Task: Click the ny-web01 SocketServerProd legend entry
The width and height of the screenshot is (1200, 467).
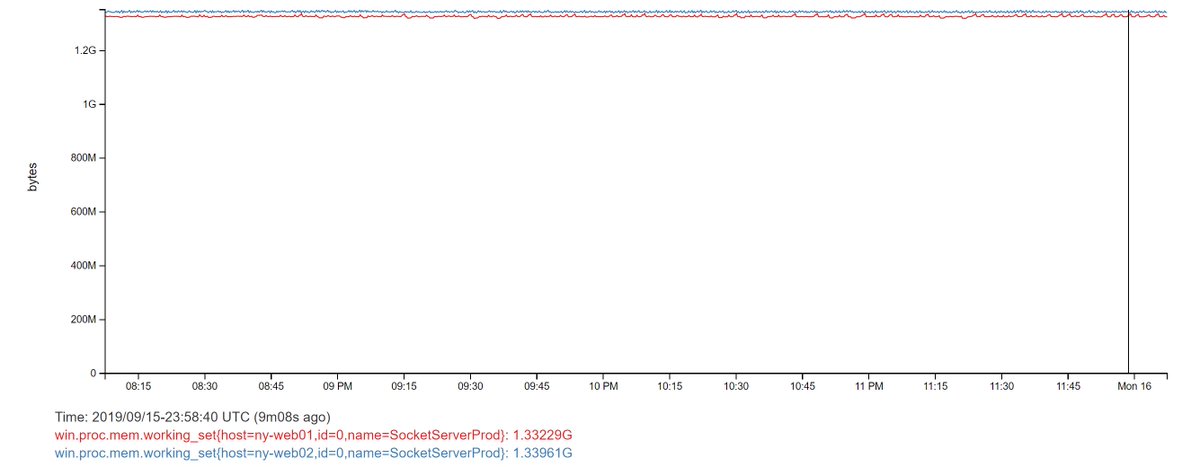Action: (x=313, y=435)
